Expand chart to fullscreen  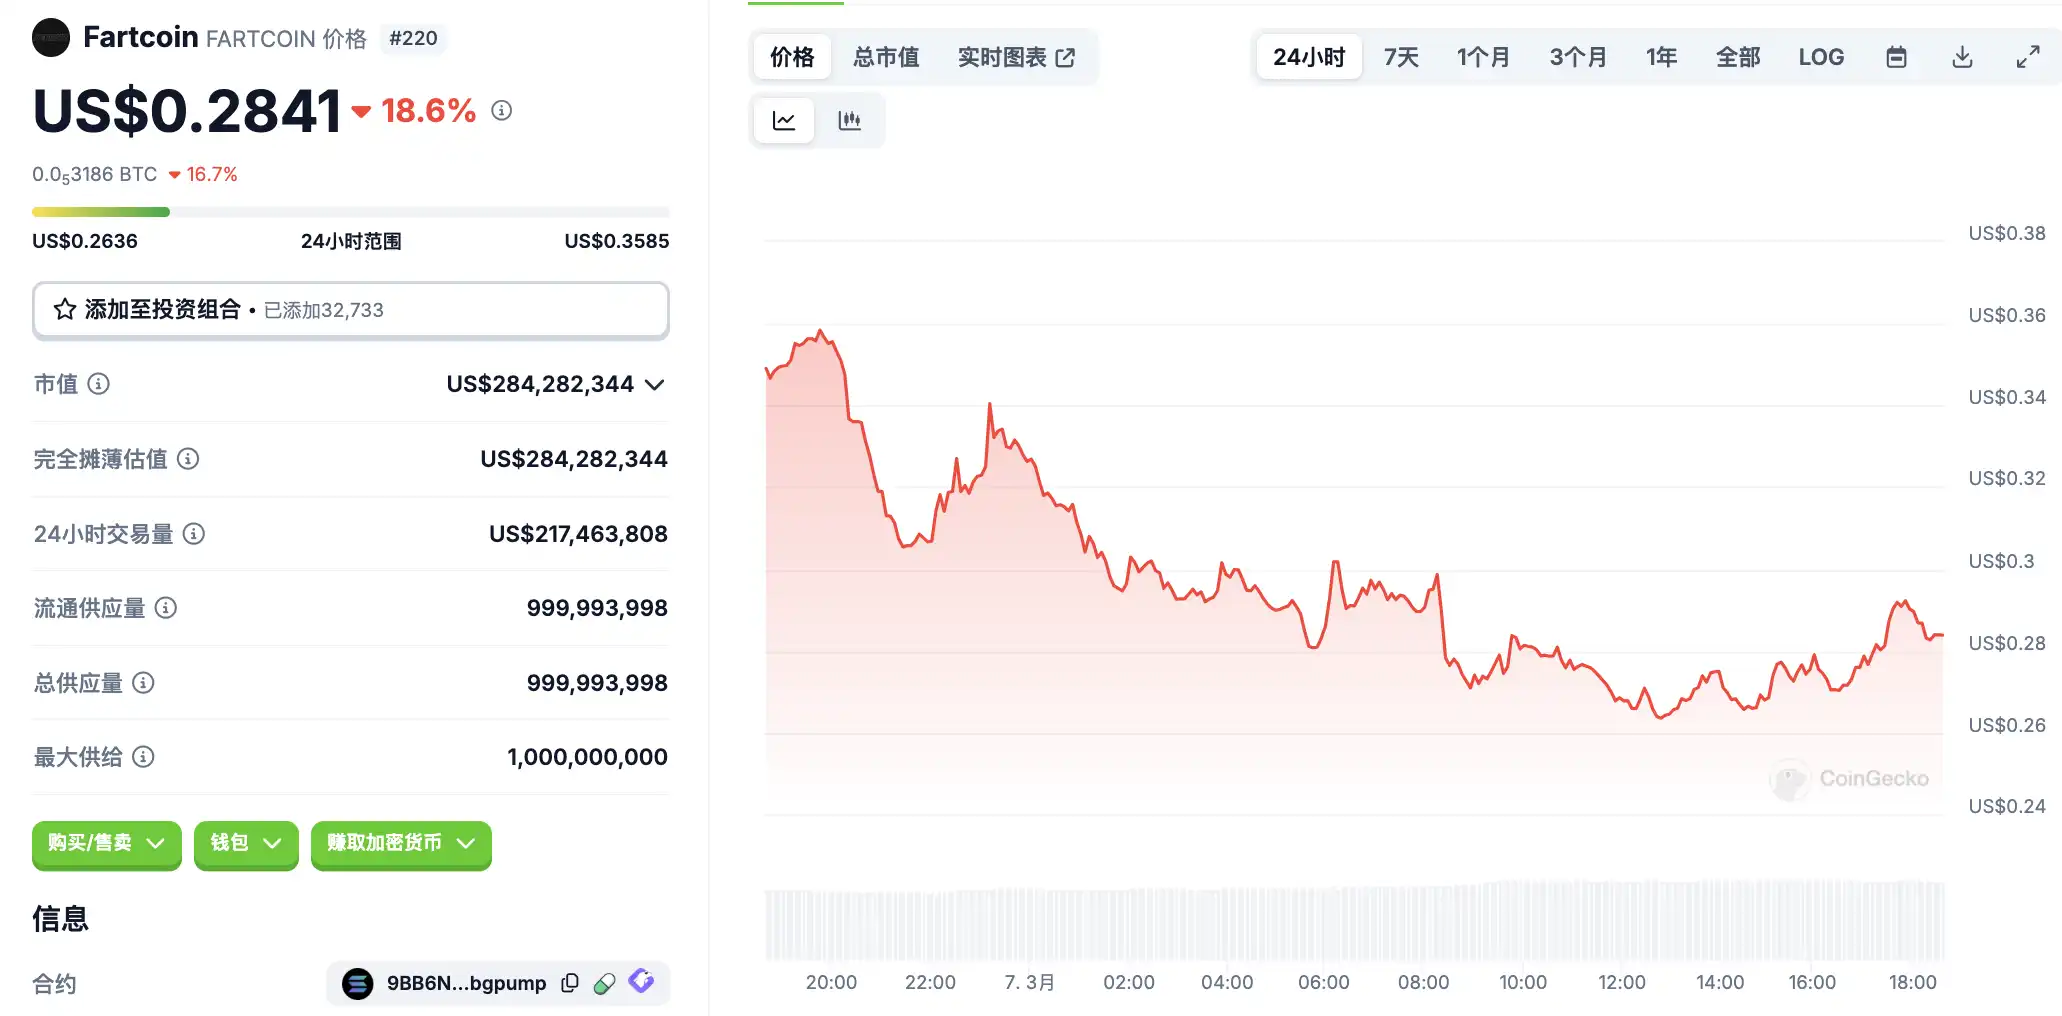pos(2027,57)
